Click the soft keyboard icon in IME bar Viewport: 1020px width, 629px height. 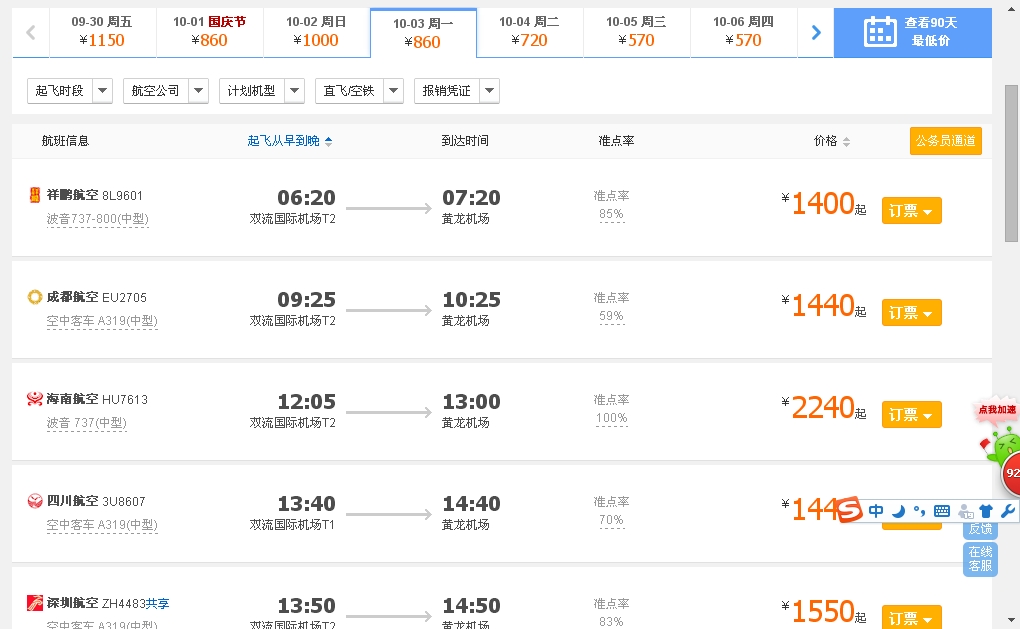click(x=941, y=511)
